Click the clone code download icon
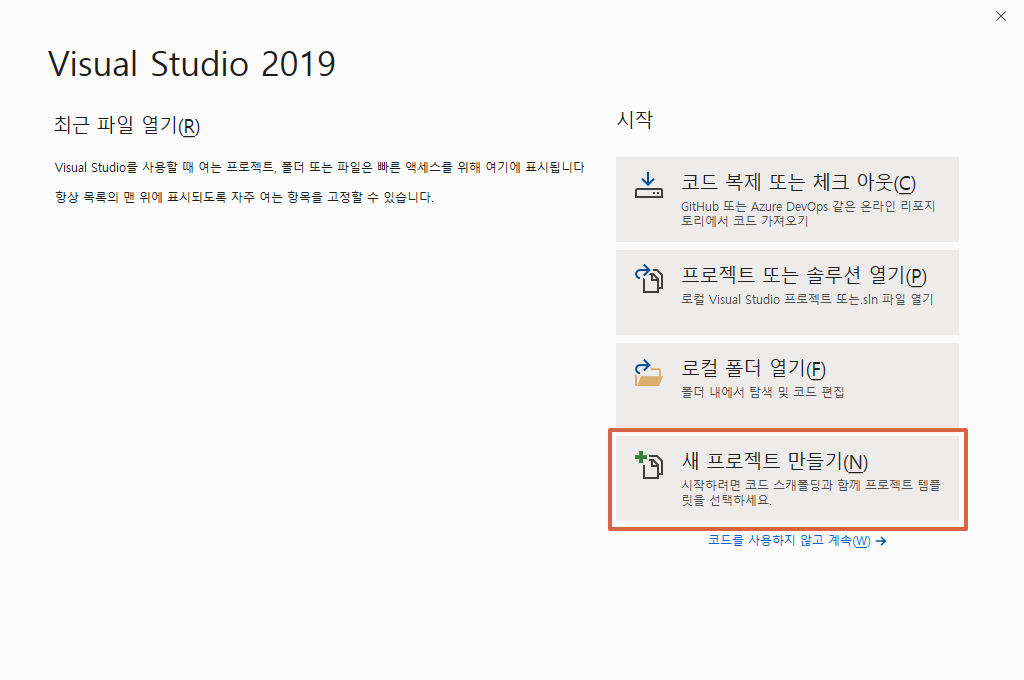 tap(648, 185)
